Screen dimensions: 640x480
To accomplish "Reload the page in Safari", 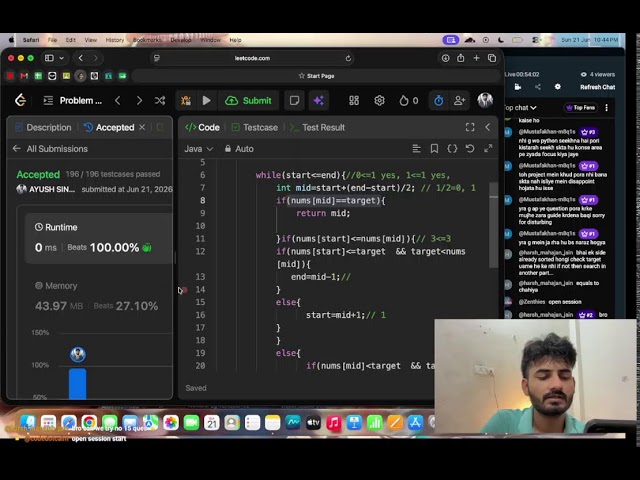I will [348, 58].
